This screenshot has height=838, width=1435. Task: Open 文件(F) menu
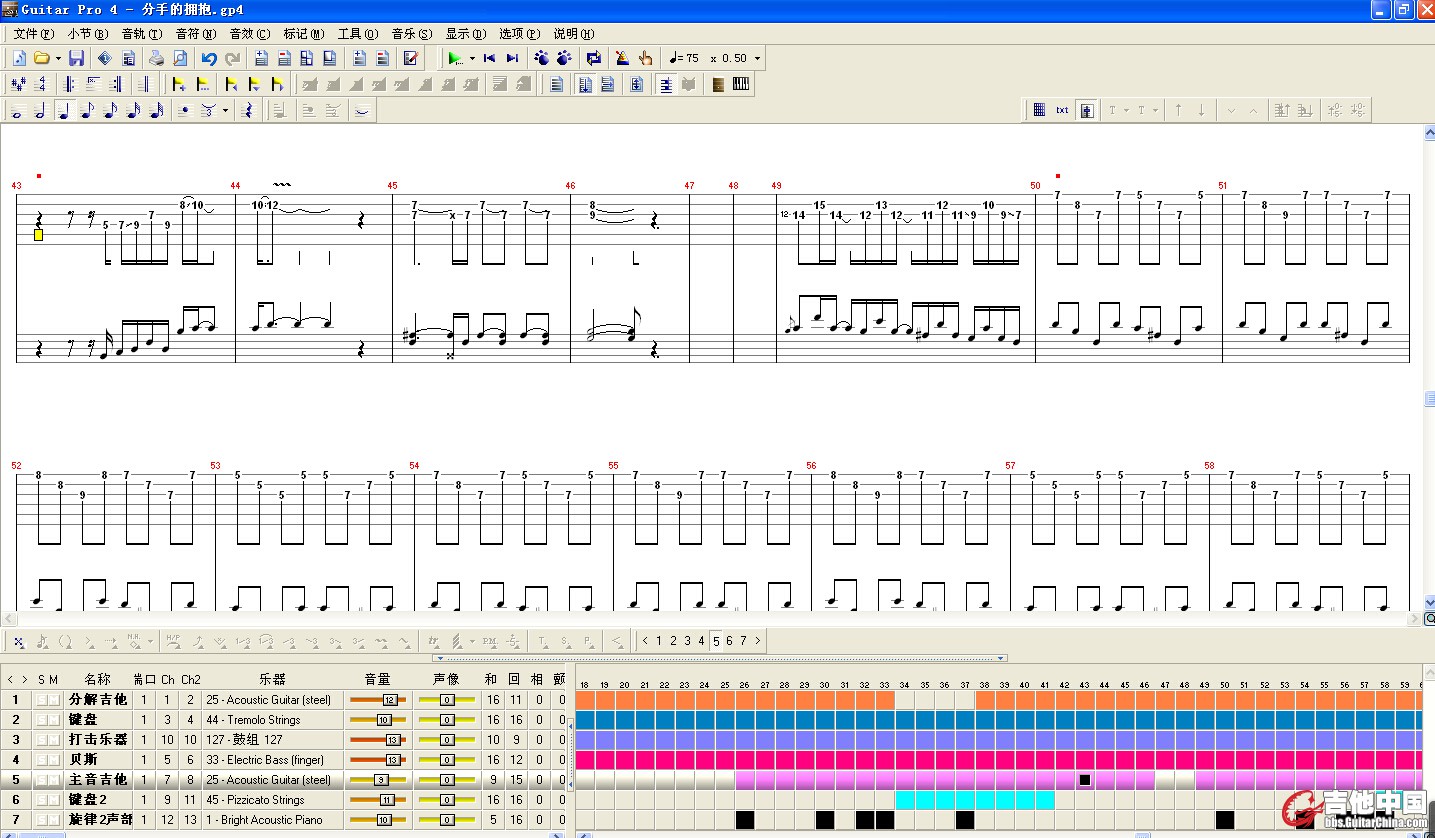34,33
